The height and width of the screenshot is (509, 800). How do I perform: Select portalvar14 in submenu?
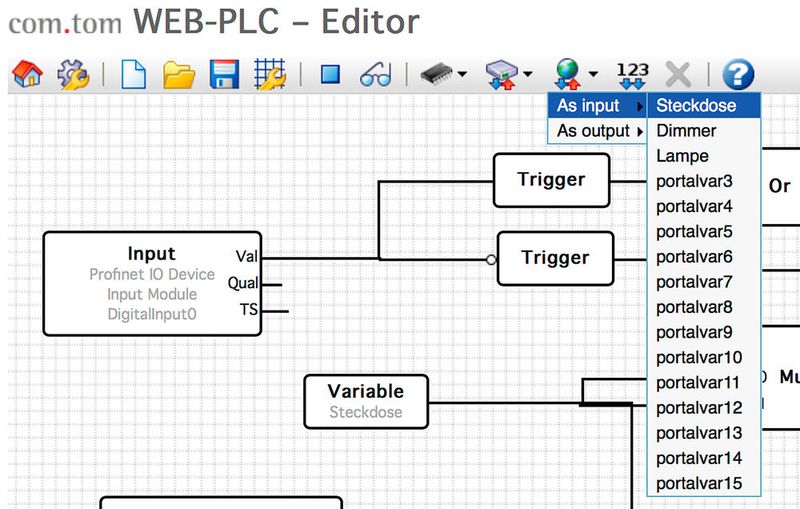coord(704,459)
